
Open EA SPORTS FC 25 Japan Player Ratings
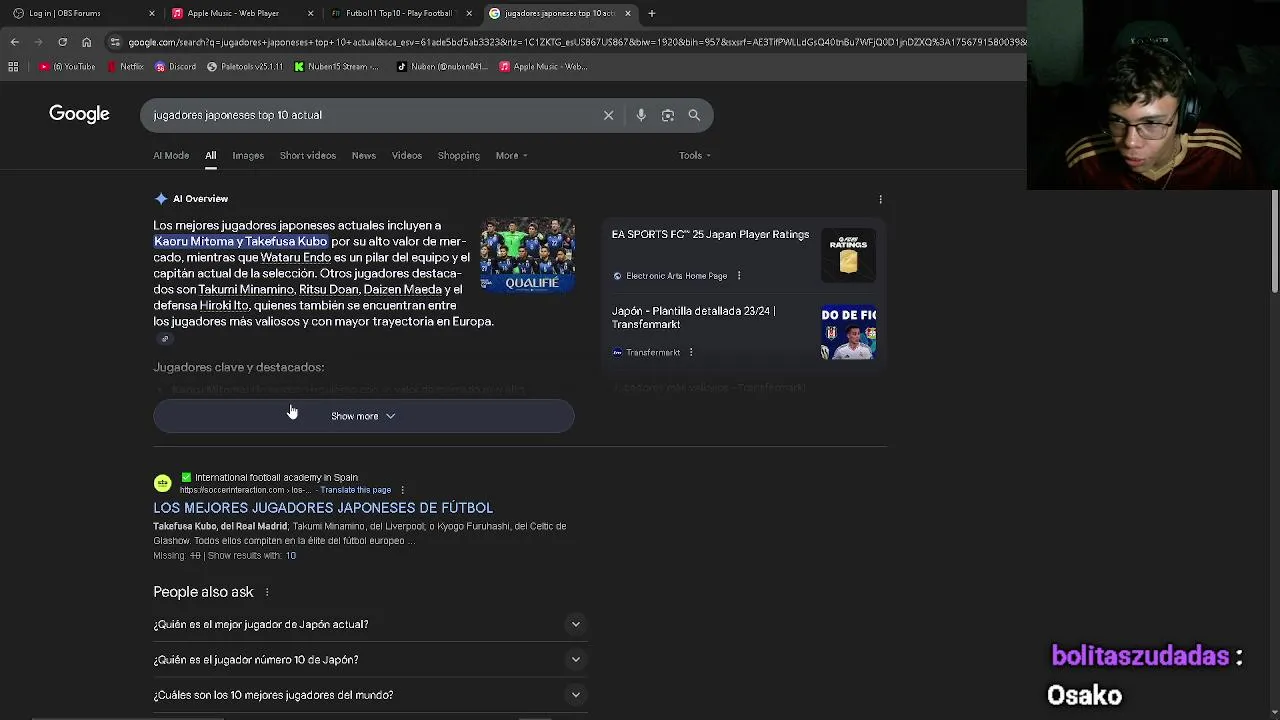pos(710,234)
